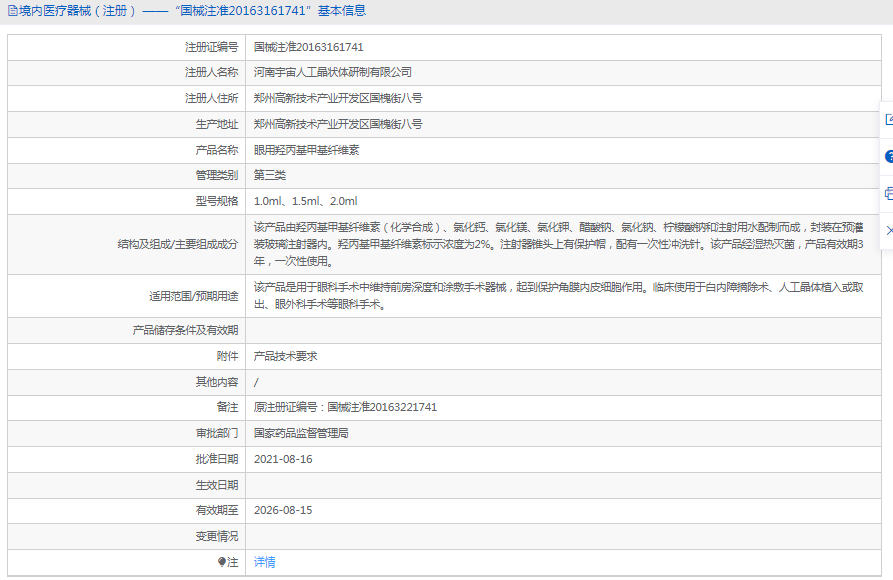Open the 详情 details link

point(264,562)
